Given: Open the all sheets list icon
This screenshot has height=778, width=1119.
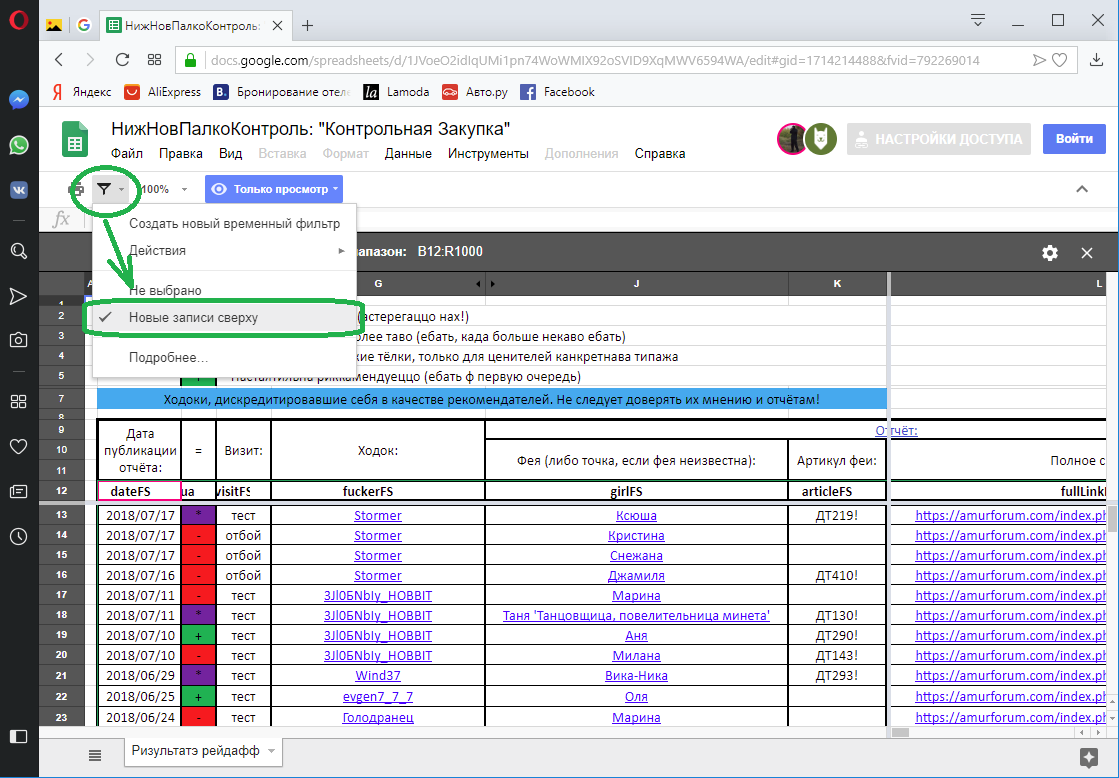Looking at the screenshot, I should 95,754.
